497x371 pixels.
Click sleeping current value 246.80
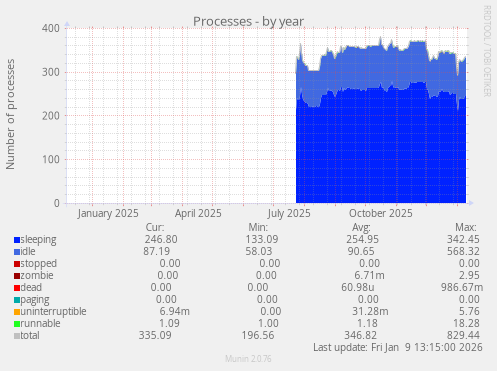coord(161,239)
